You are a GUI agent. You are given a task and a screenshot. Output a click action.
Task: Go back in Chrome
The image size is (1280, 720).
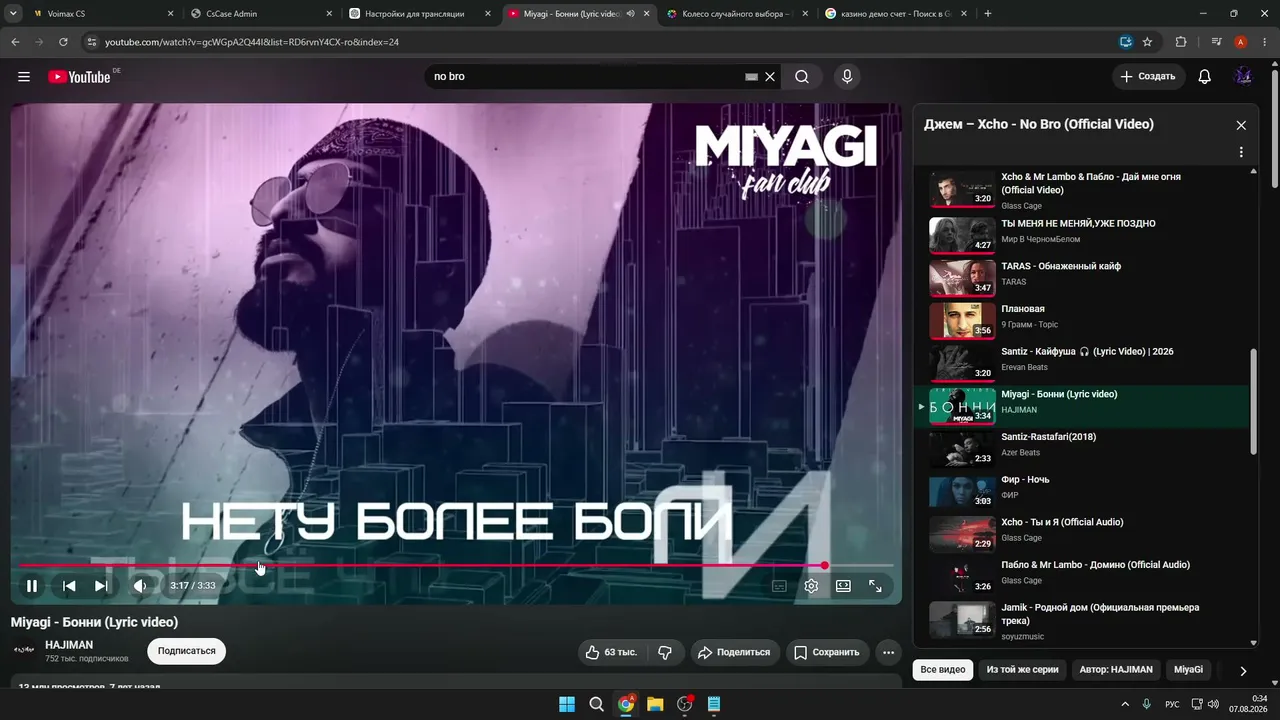click(x=15, y=42)
